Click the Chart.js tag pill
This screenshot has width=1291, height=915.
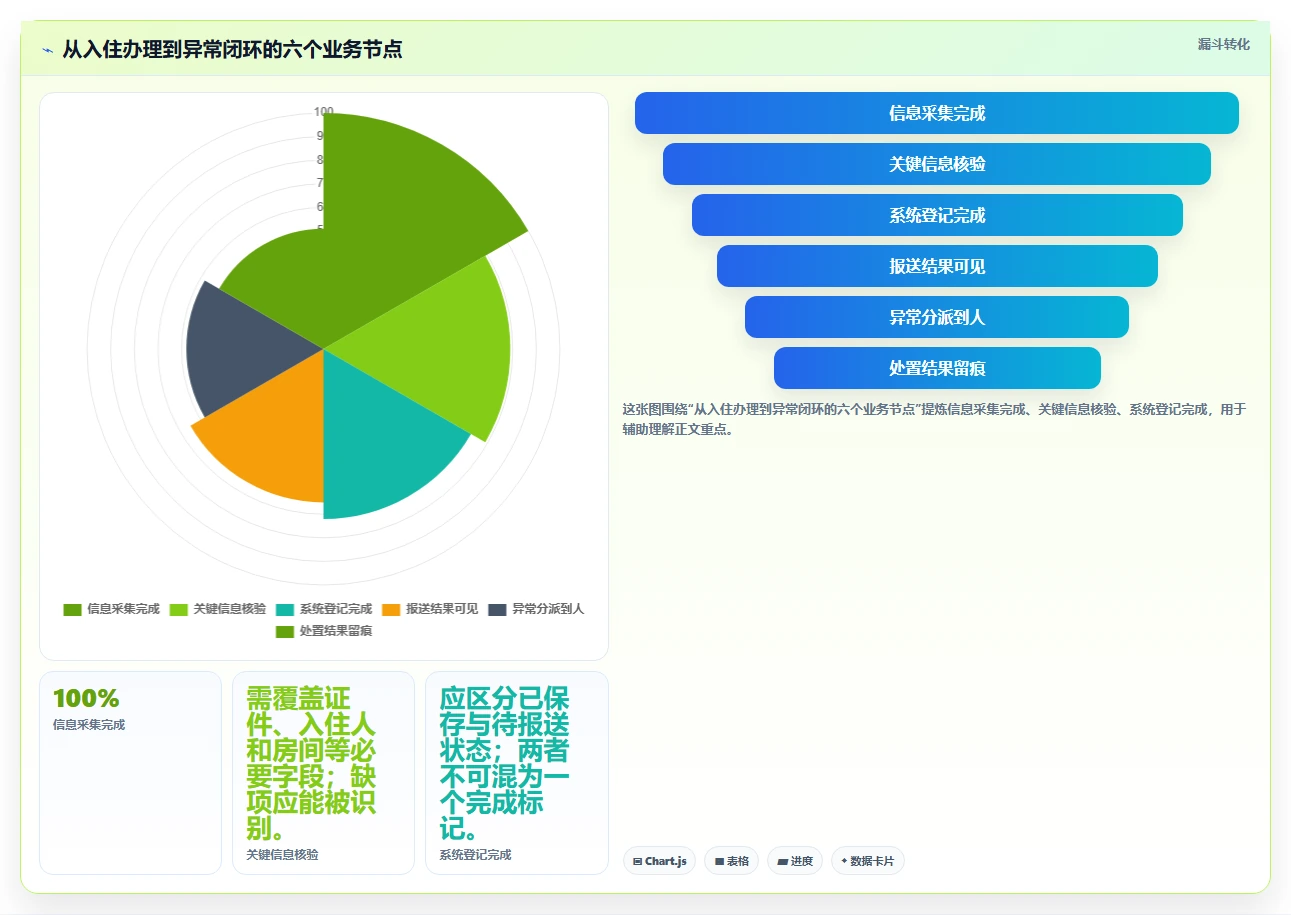[x=659, y=861]
